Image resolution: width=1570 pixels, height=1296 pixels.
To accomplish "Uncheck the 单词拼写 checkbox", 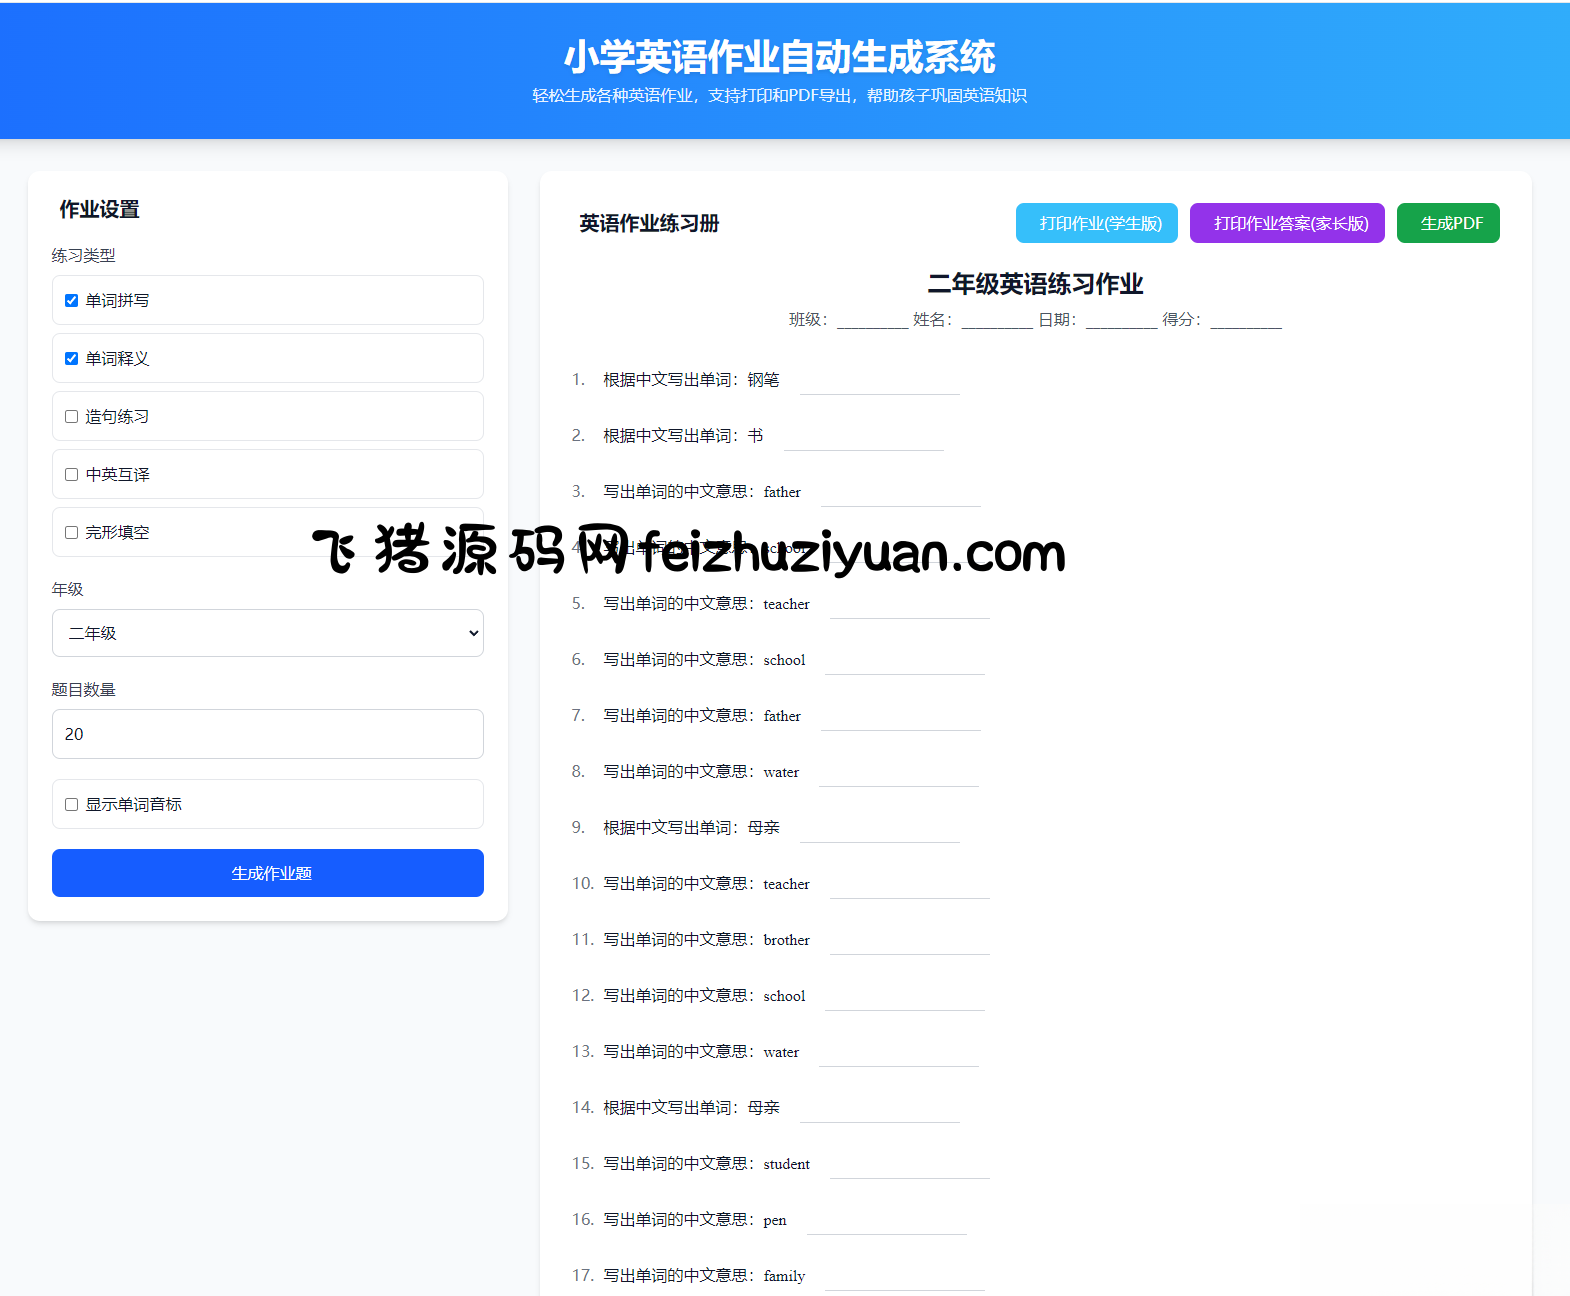I will (x=71, y=300).
